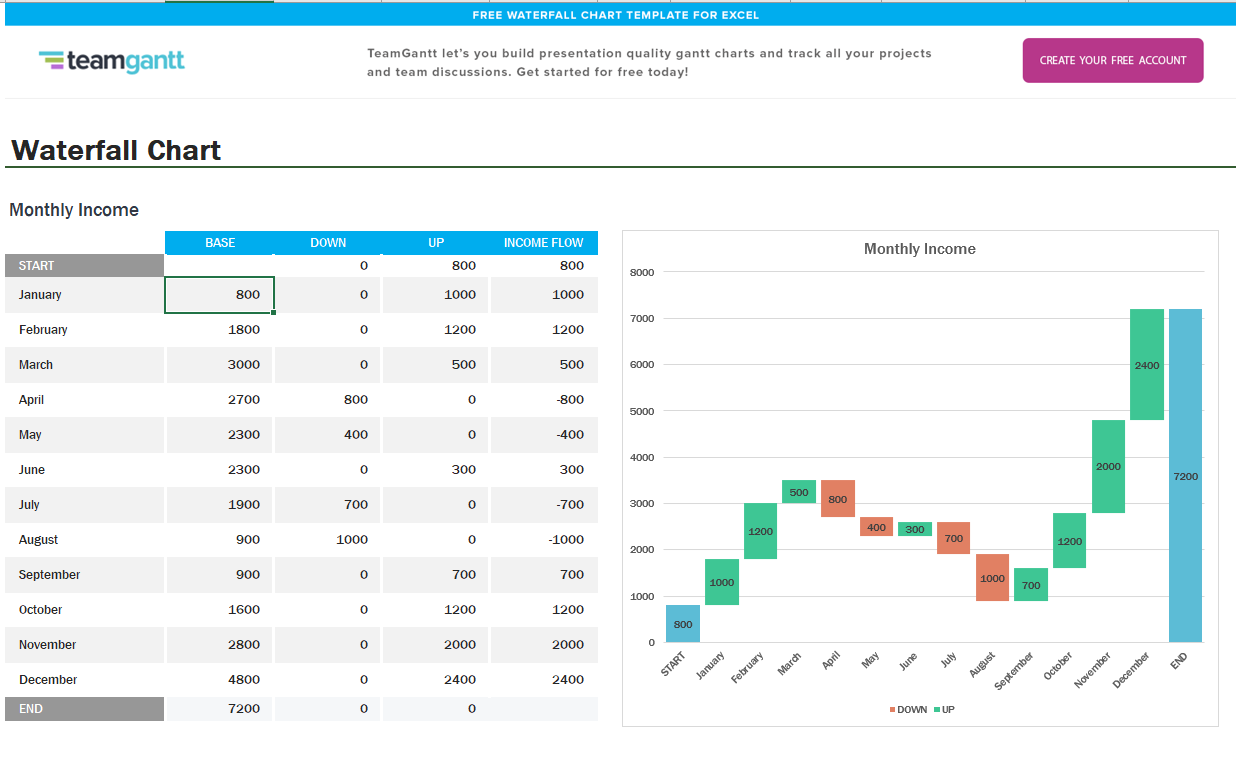Click the START row label cell
This screenshot has height=772, width=1236.
(x=84, y=266)
